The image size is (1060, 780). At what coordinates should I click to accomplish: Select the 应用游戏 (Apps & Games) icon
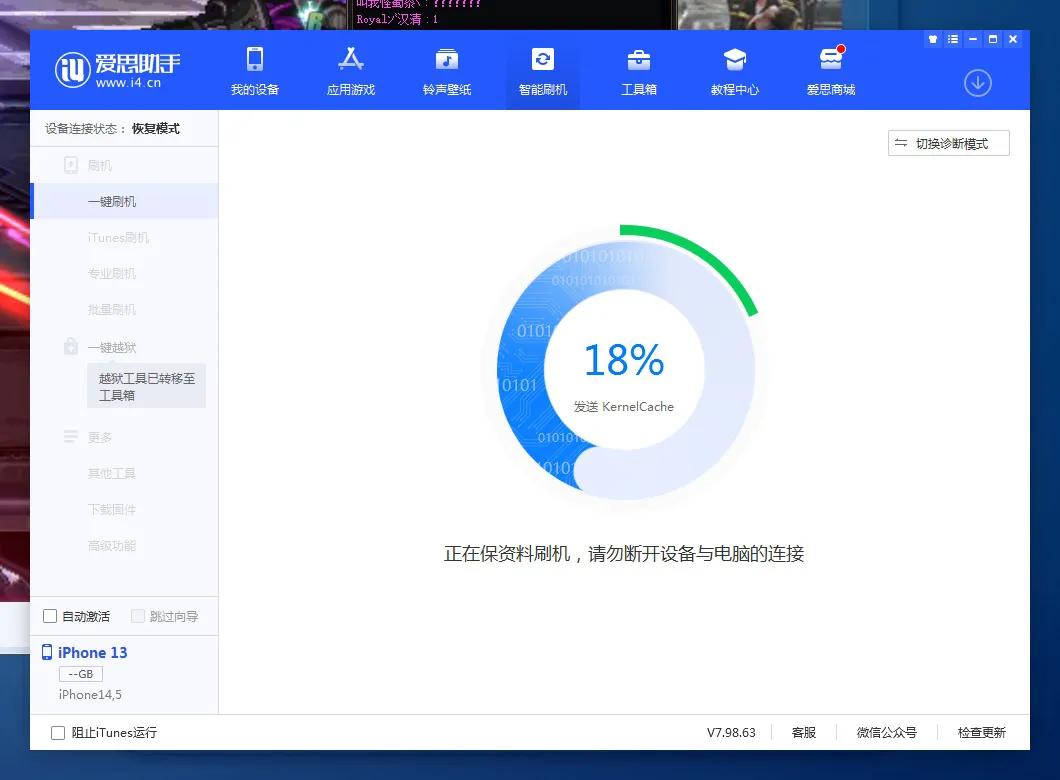(x=350, y=70)
